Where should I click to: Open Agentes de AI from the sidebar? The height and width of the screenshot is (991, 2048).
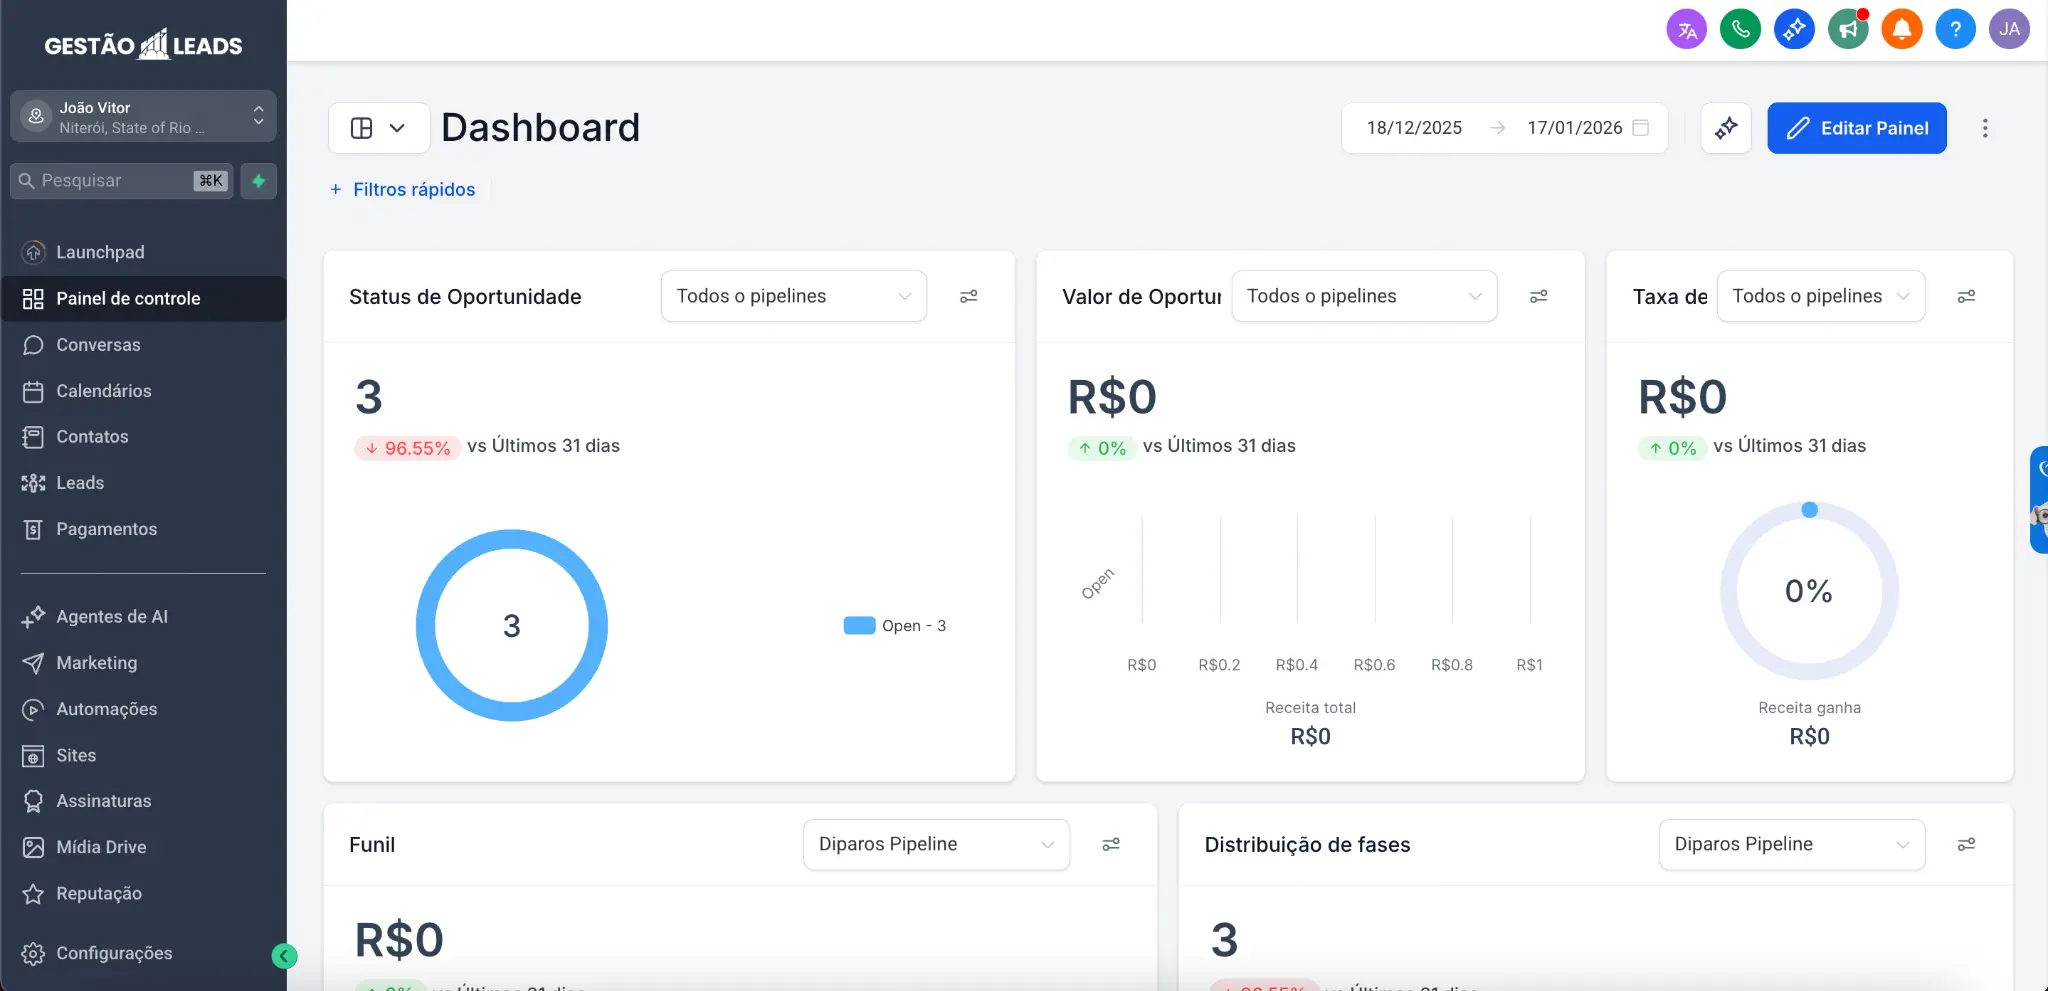click(x=111, y=616)
